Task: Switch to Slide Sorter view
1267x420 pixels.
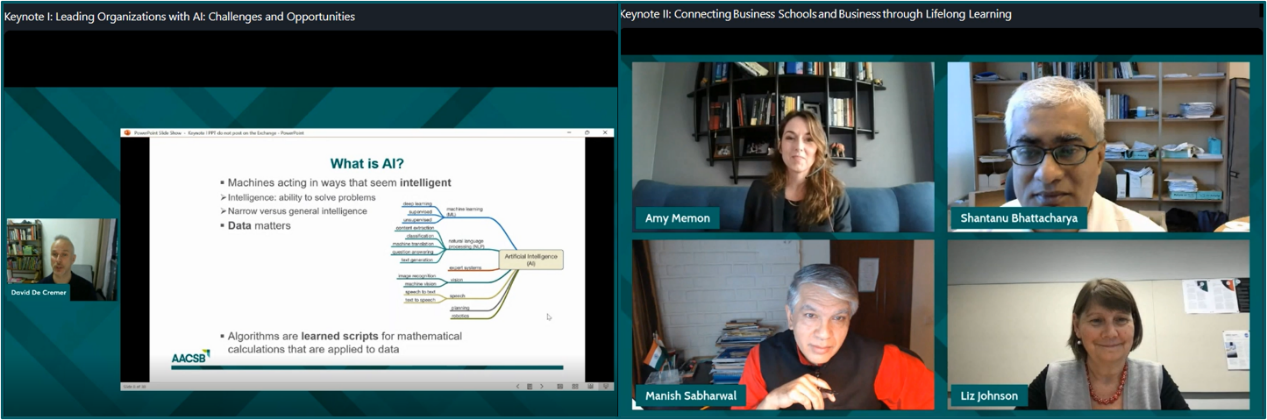Action: pos(575,386)
